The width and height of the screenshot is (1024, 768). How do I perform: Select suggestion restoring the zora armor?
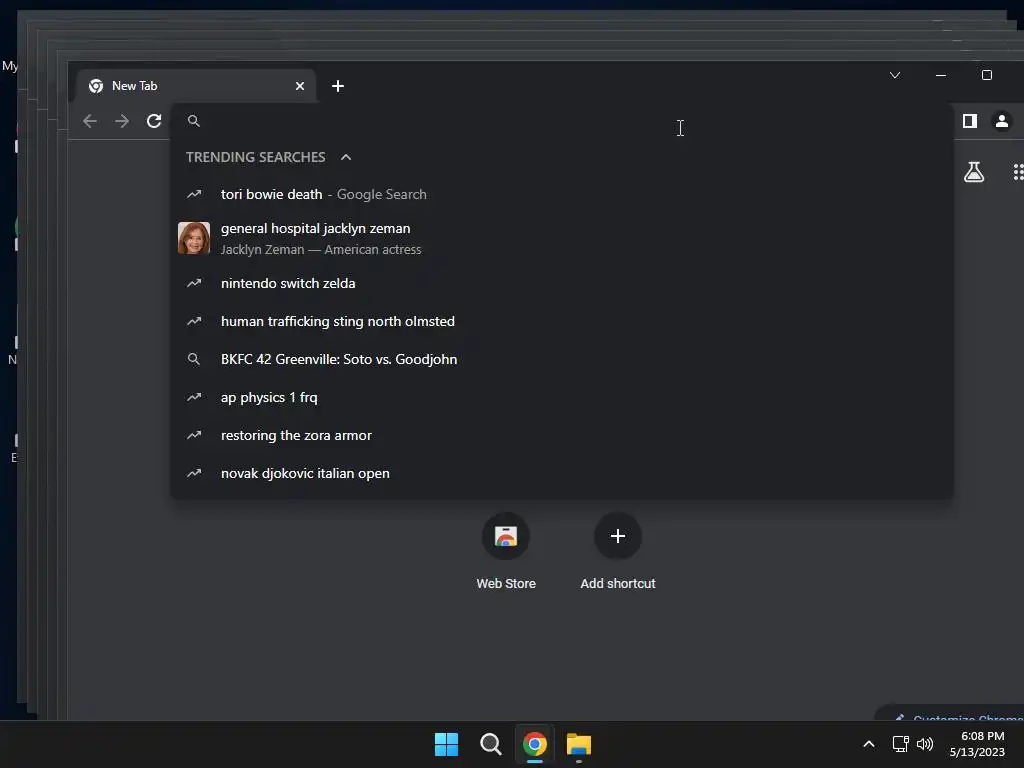tap(562, 435)
